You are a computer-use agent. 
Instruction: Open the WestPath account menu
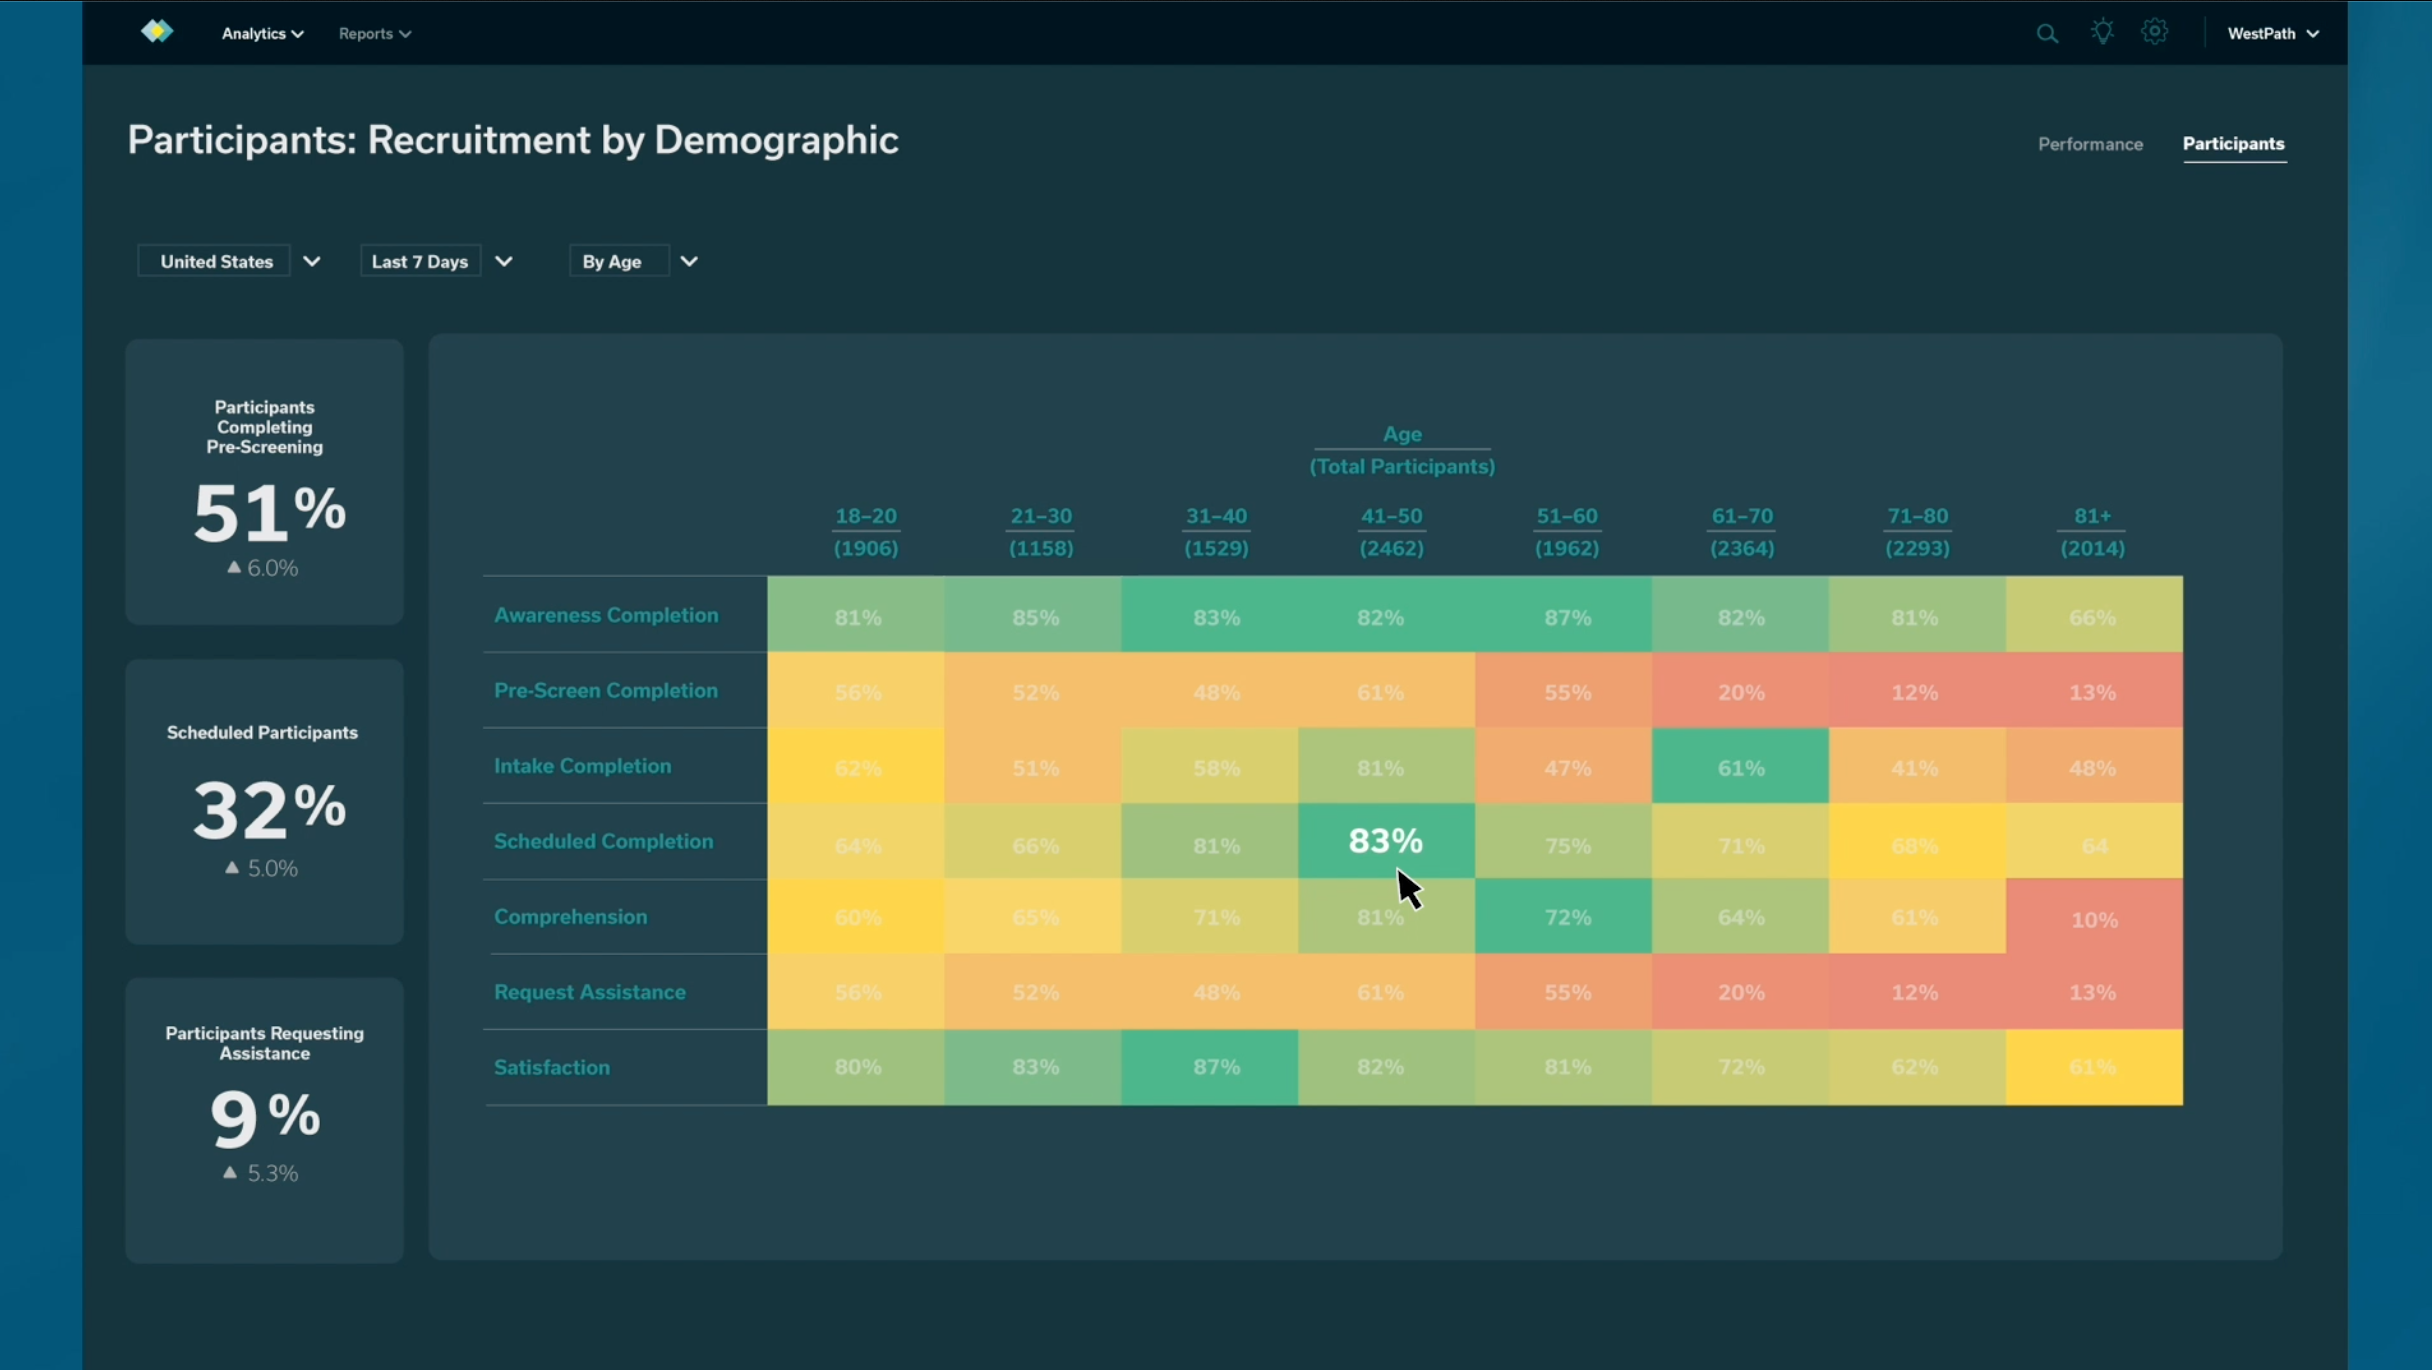click(x=2272, y=33)
